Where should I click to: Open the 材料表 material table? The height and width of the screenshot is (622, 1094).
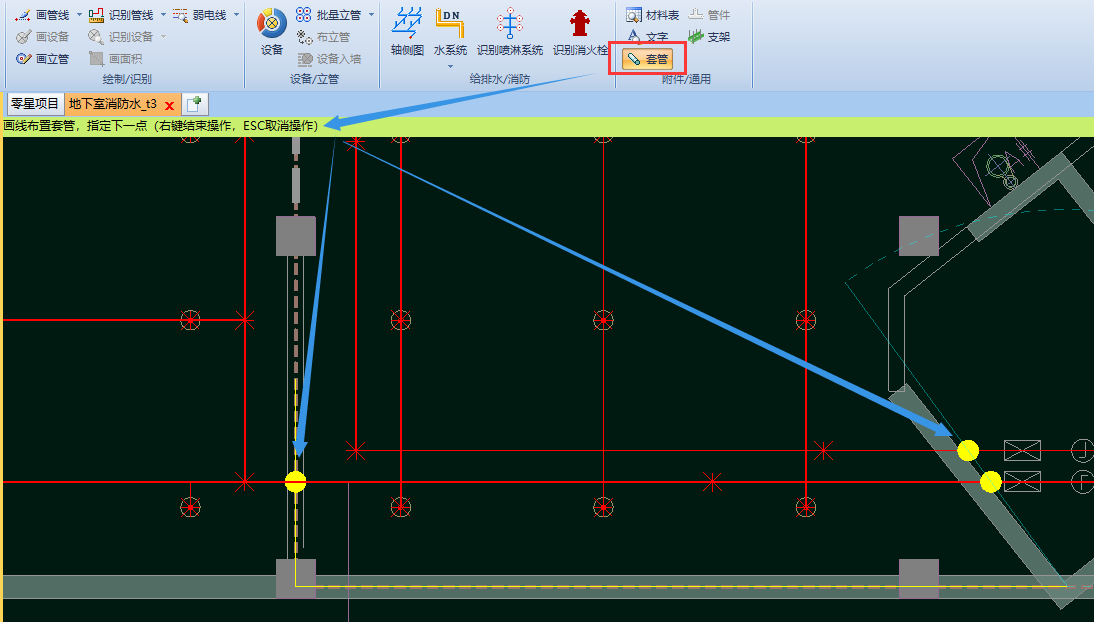[x=652, y=15]
